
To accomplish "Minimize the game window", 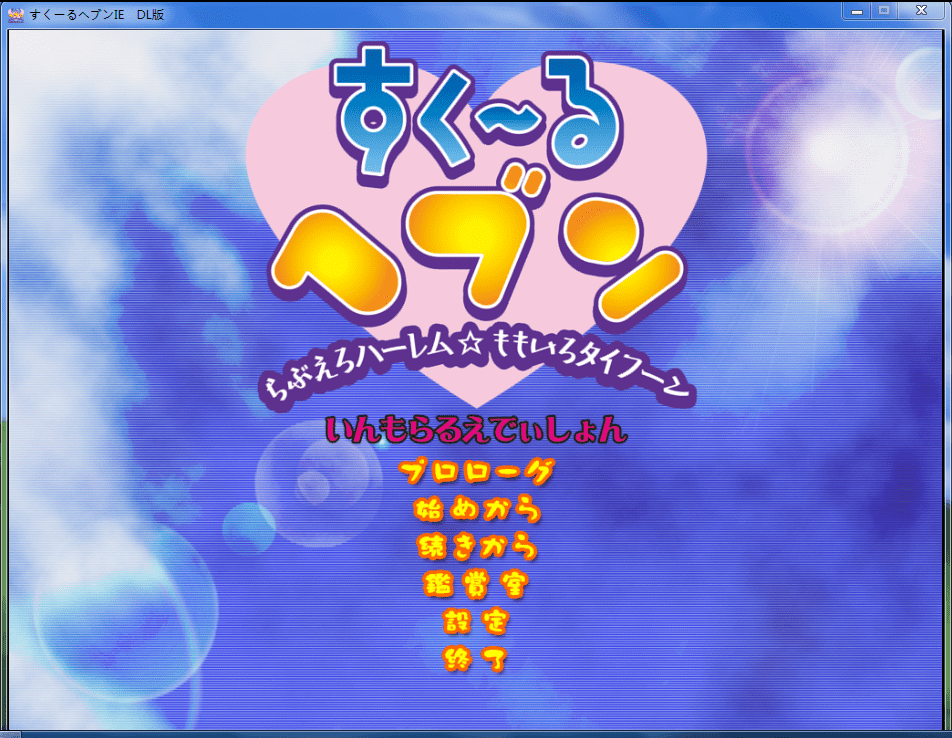I will 855,10.
